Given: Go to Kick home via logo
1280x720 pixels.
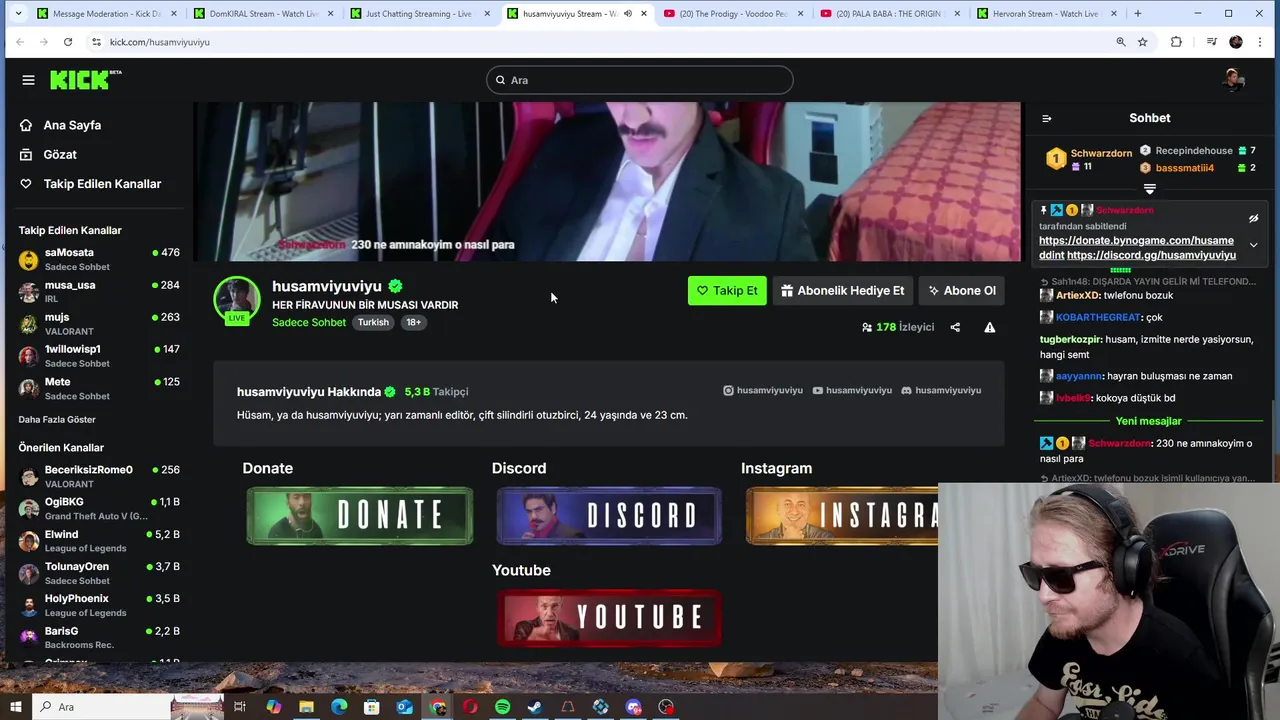Looking at the screenshot, I should (85, 80).
